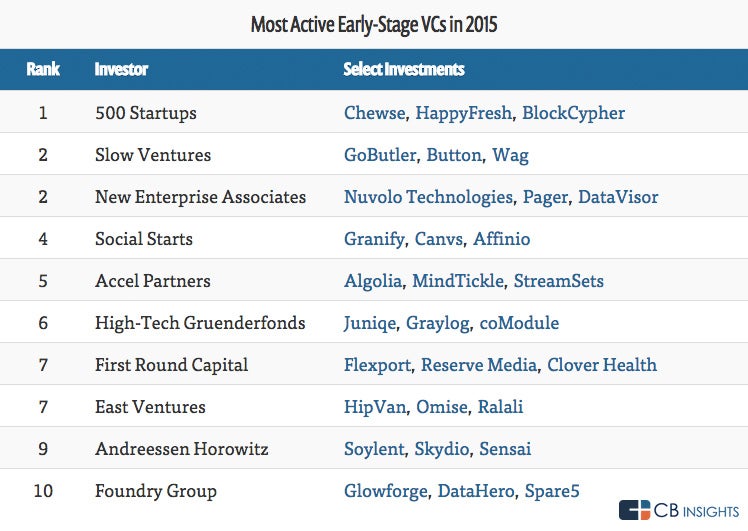Click the Select Investments column header
Screen dimensions: 748x531
click(x=403, y=70)
